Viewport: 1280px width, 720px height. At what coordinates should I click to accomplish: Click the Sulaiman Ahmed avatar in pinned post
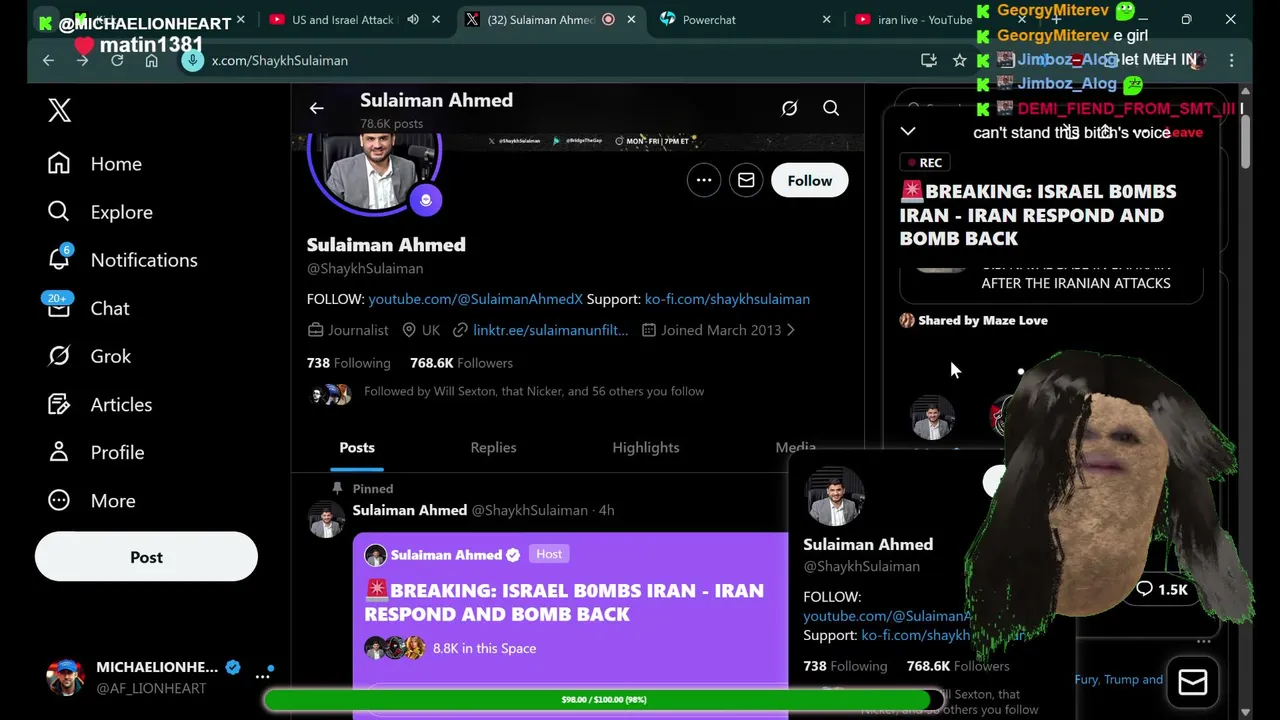pos(326,520)
